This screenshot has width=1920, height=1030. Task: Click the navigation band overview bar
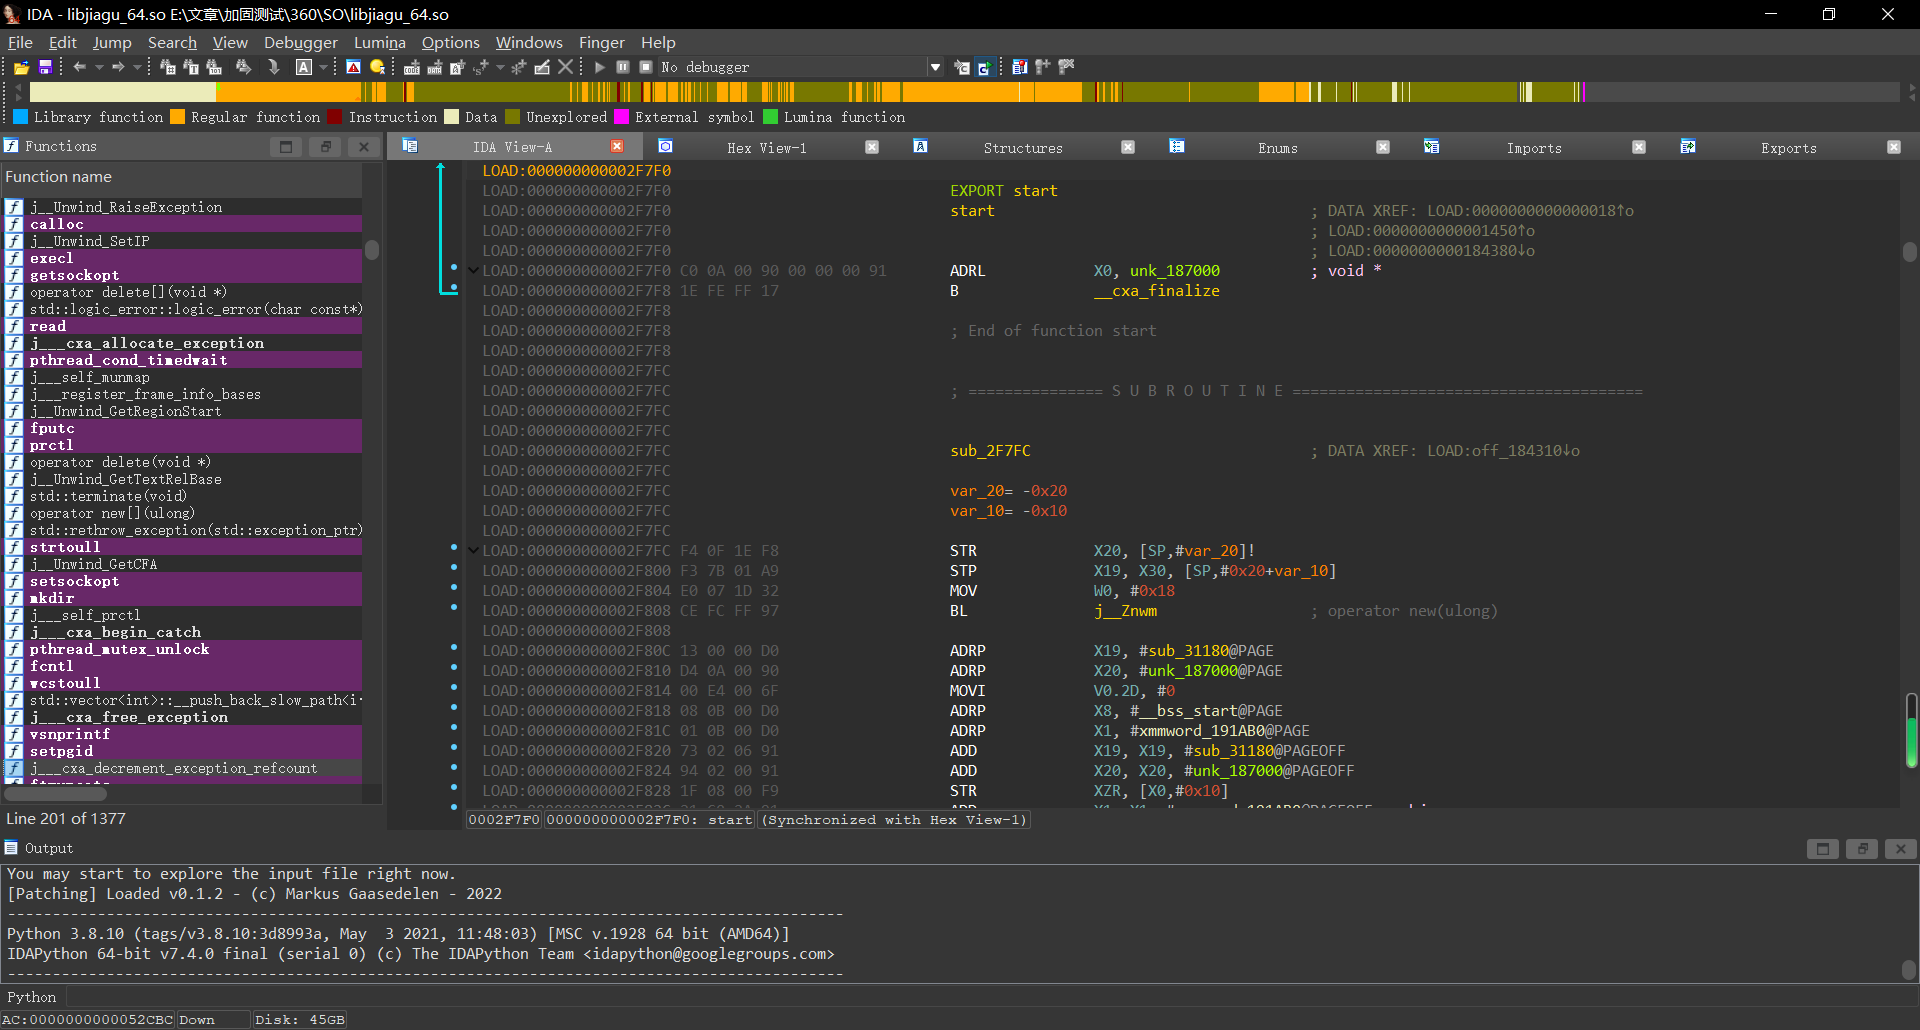pyautogui.click(x=964, y=92)
